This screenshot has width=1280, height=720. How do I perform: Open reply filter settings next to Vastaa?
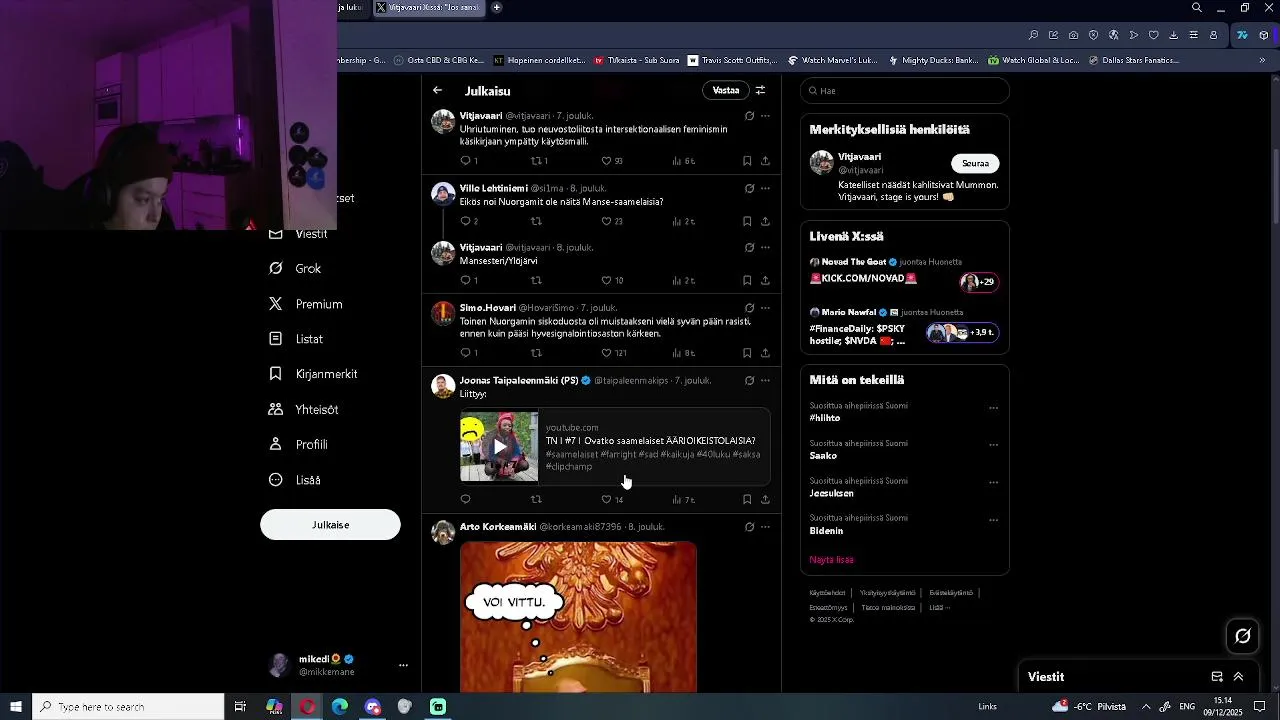(x=760, y=90)
